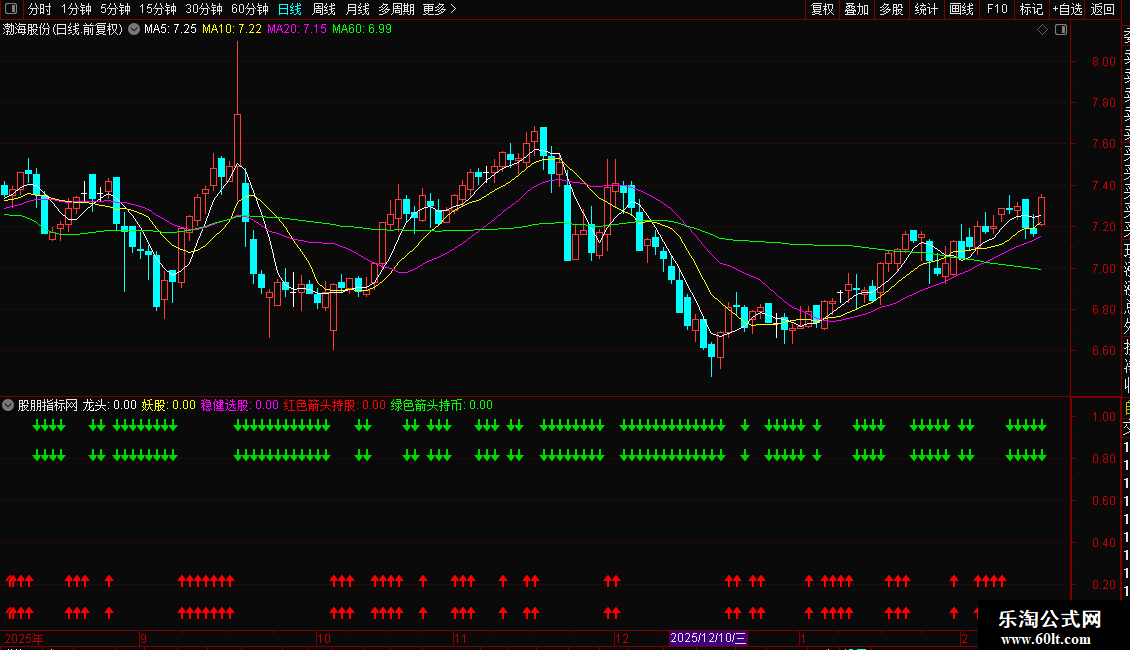Screen dimensions: 1130x650
Task: Select the 60分钟 period tab
Action: (x=249, y=9)
